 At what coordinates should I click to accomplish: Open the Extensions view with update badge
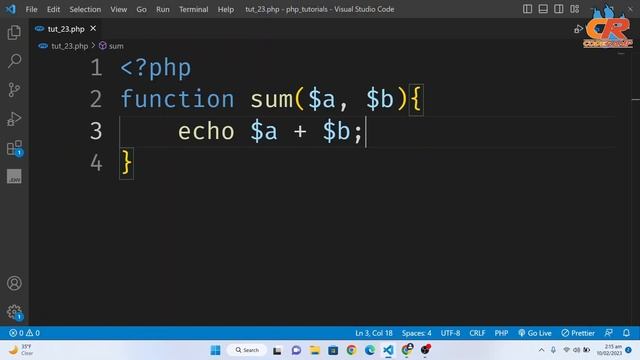coord(15,148)
